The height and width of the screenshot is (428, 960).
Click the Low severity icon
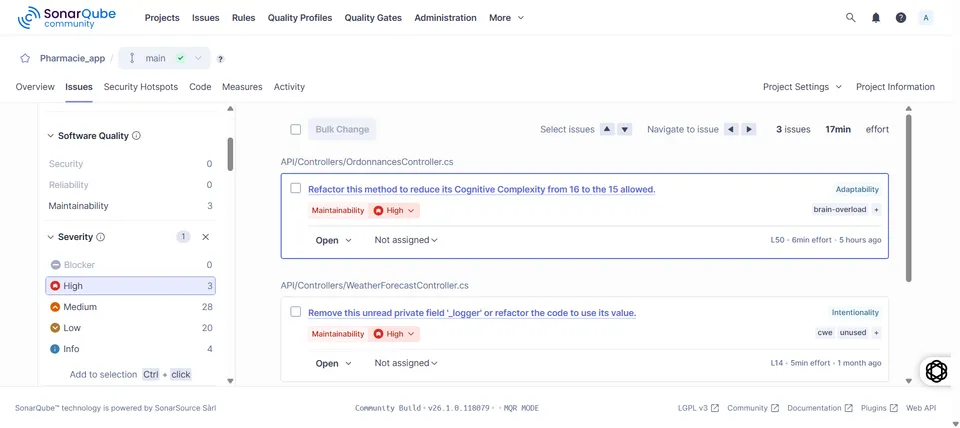pyautogui.click(x=55, y=328)
